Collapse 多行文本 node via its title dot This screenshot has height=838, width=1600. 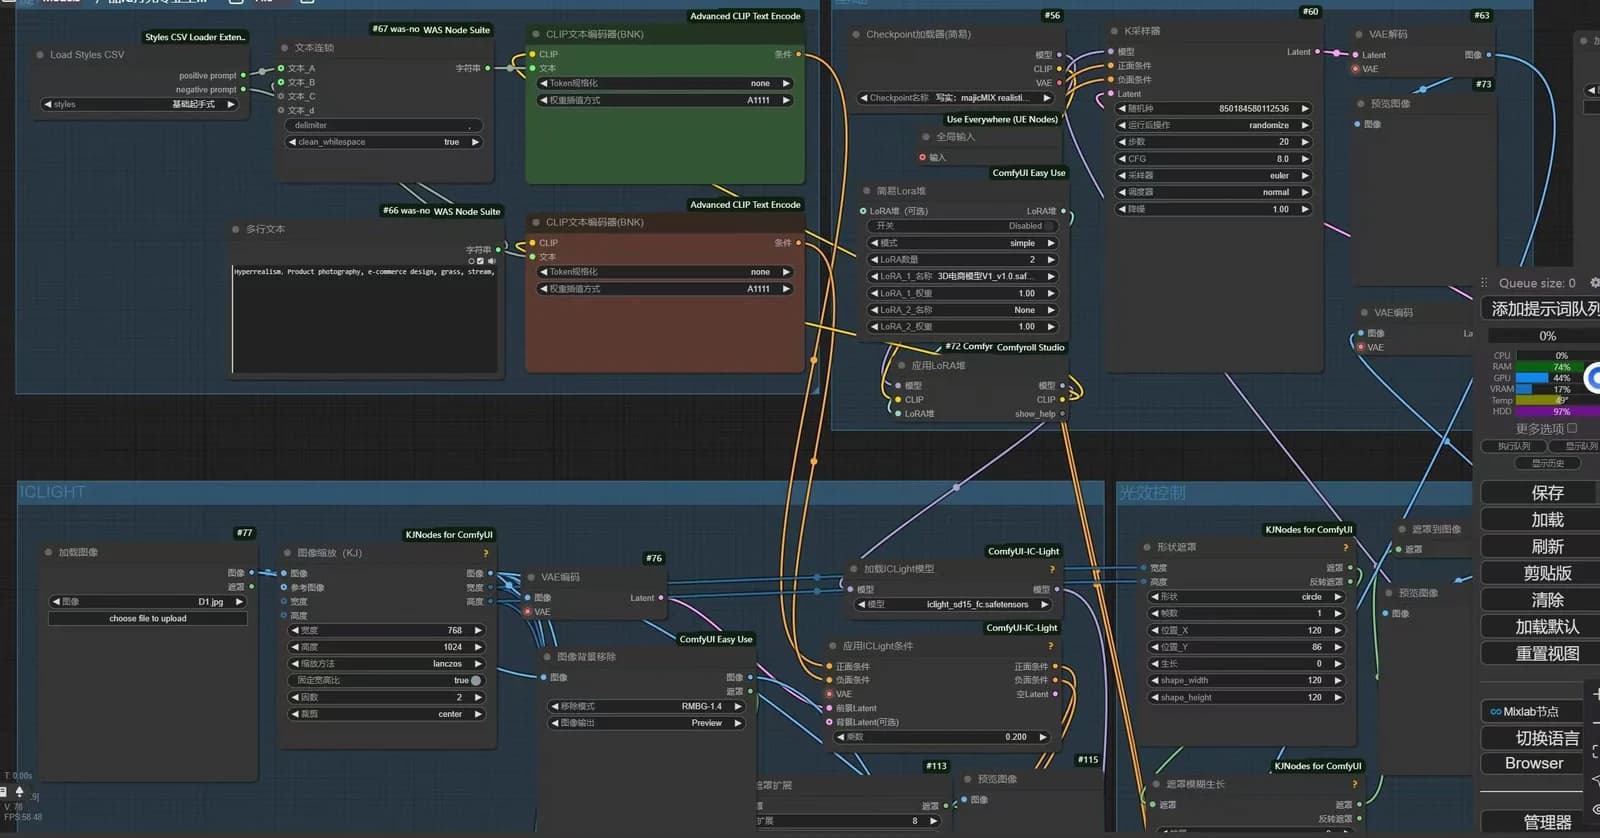click(x=236, y=229)
